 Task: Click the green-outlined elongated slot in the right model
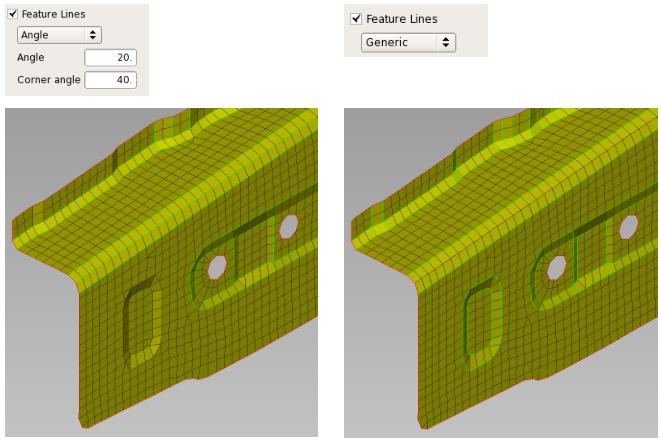pyautogui.click(x=482, y=323)
